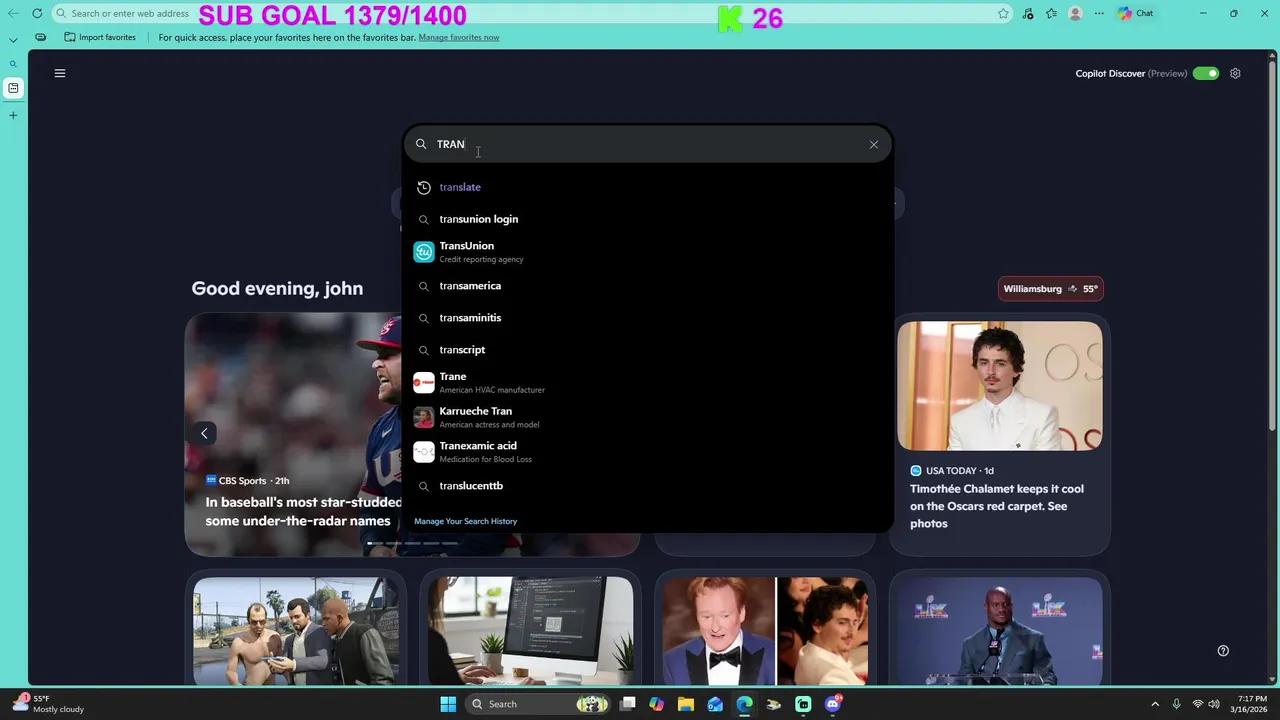Open Wi-Fi network tray icon
Screen dimensions: 1280x720
1198,704
